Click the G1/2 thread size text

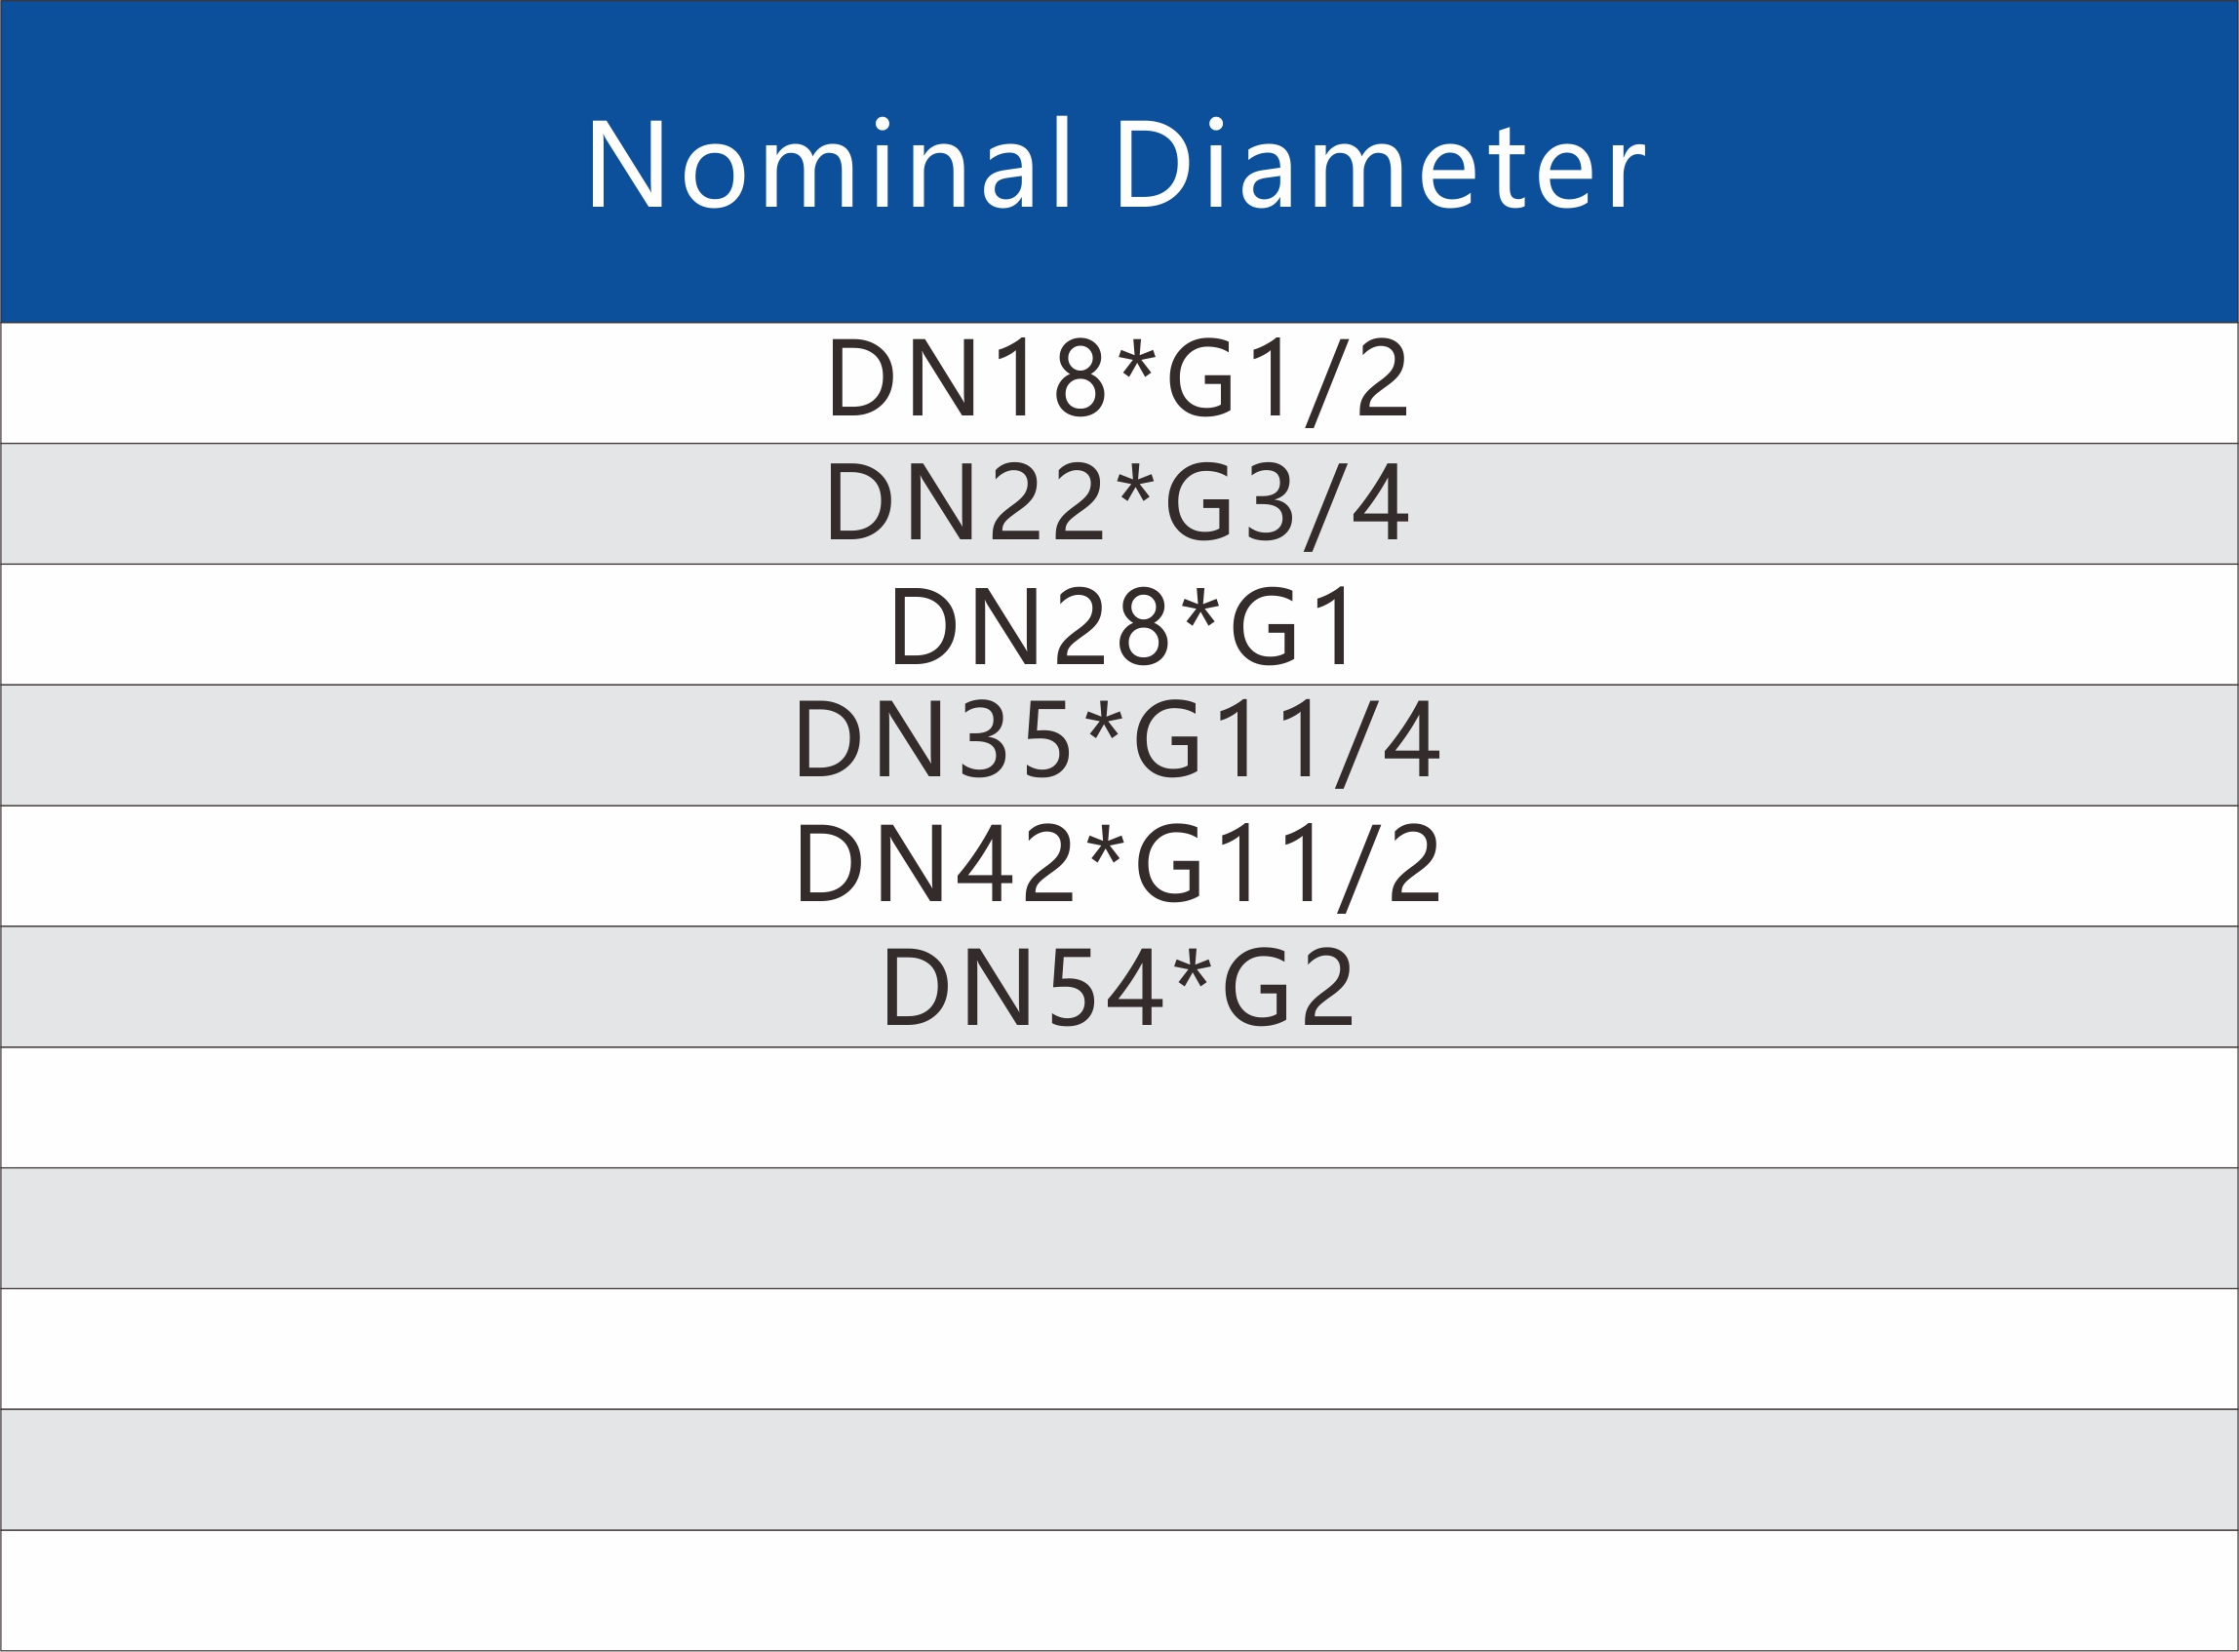pyautogui.click(x=1288, y=380)
